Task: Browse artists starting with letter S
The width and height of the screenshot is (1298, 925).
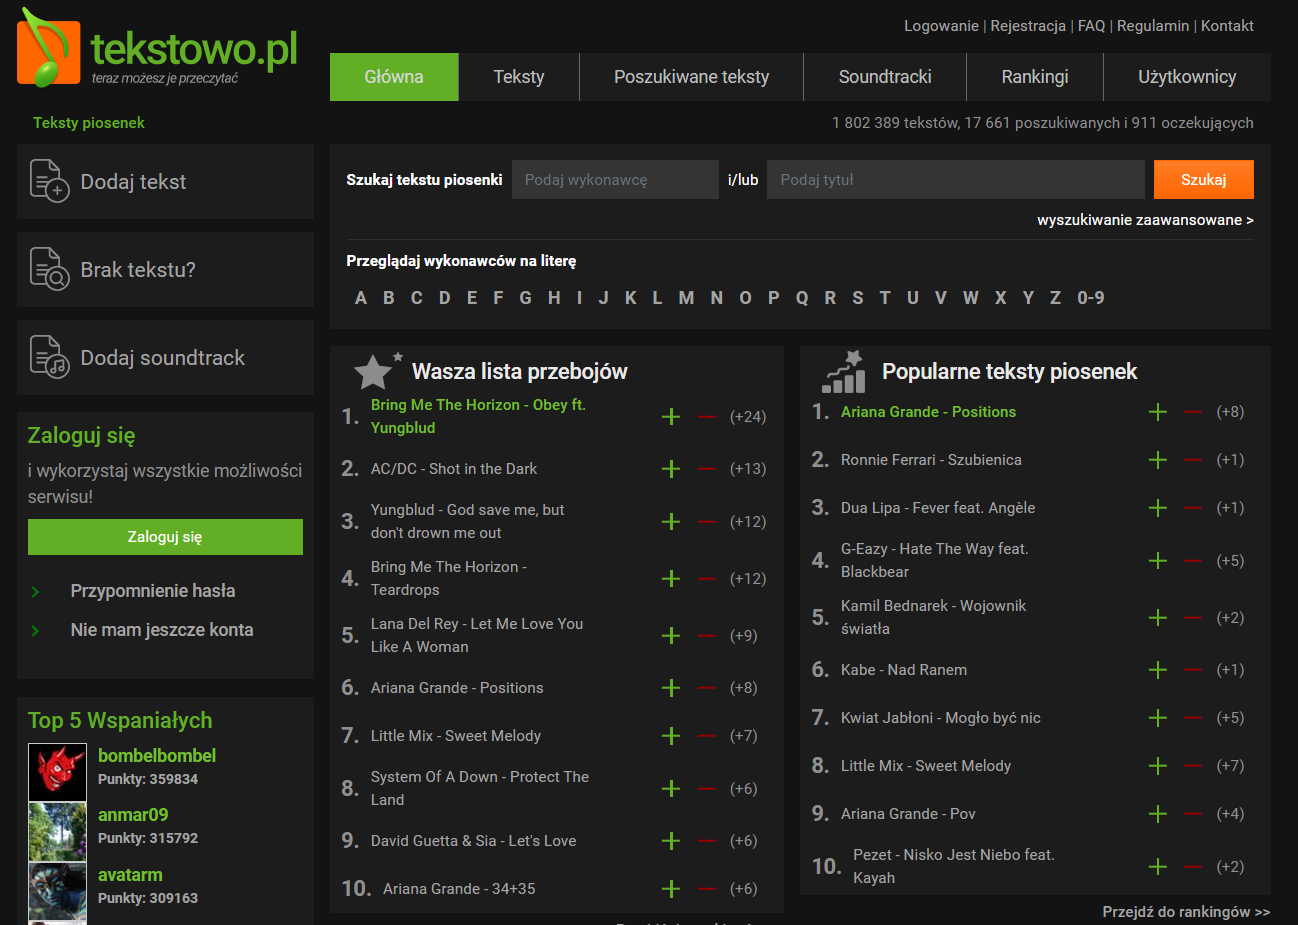Action: coord(858,298)
